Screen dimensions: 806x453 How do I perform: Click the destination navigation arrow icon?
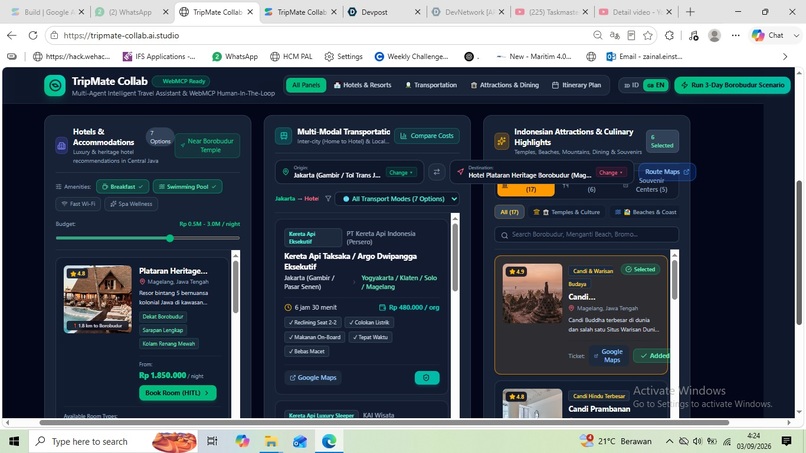click(460, 172)
